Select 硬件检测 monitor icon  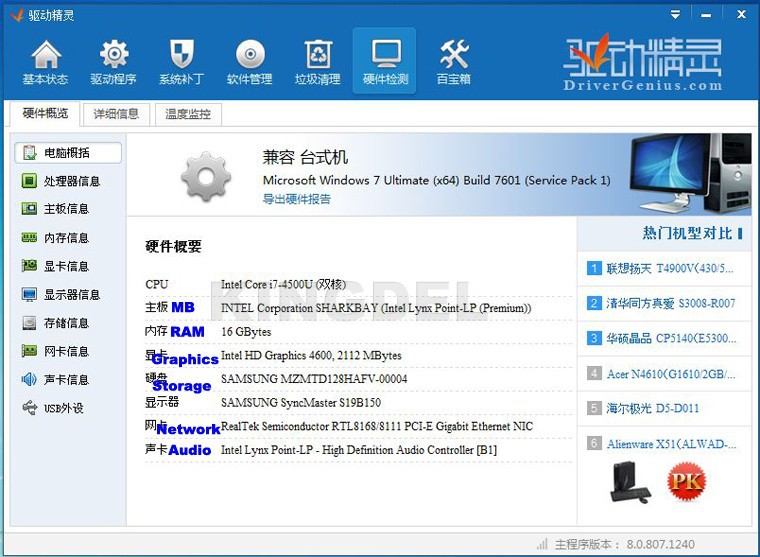[385, 61]
